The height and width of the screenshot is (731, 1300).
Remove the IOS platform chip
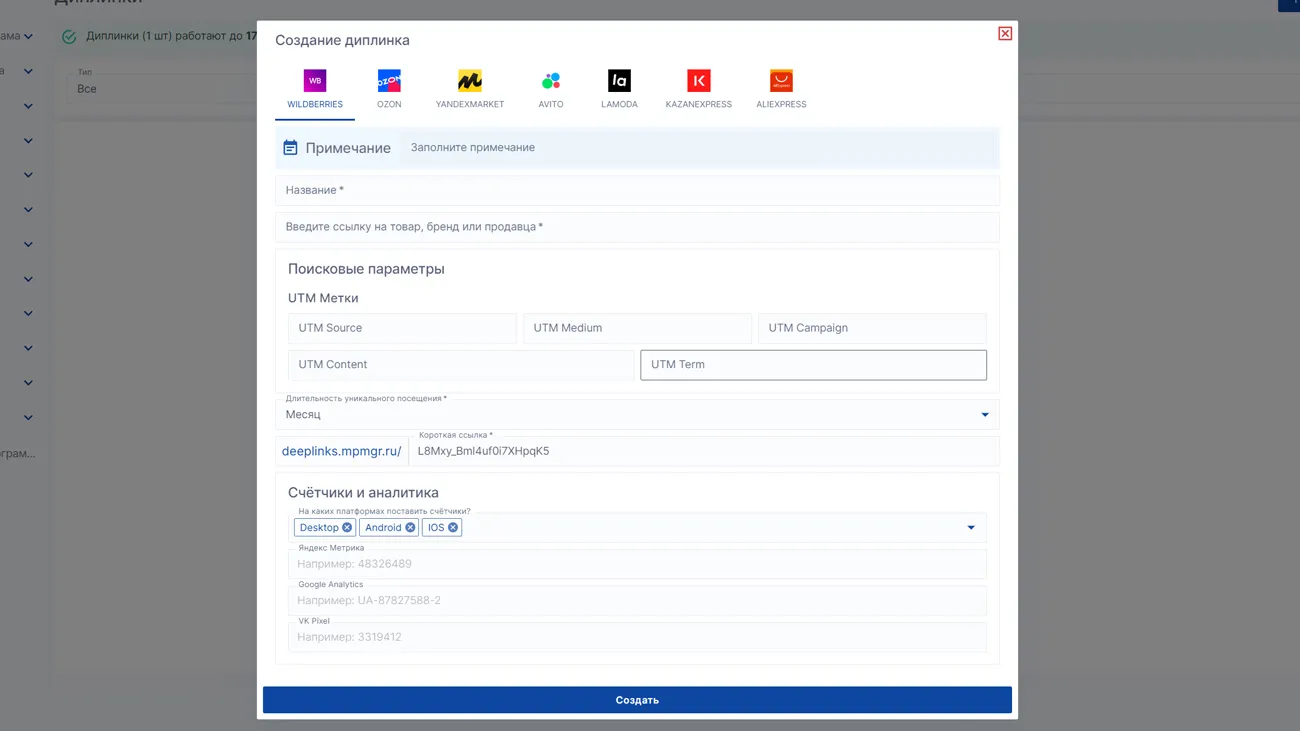pyautogui.click(x=453, y=528)
